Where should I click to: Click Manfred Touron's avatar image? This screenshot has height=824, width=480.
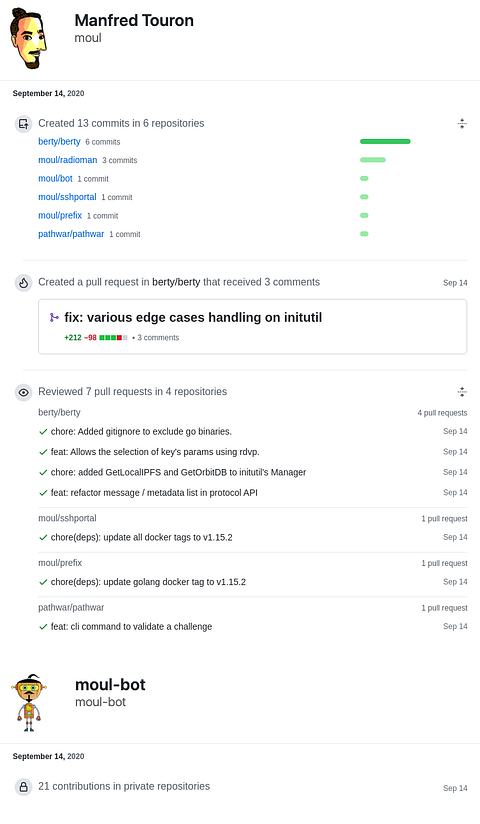(x=28, y=38)
